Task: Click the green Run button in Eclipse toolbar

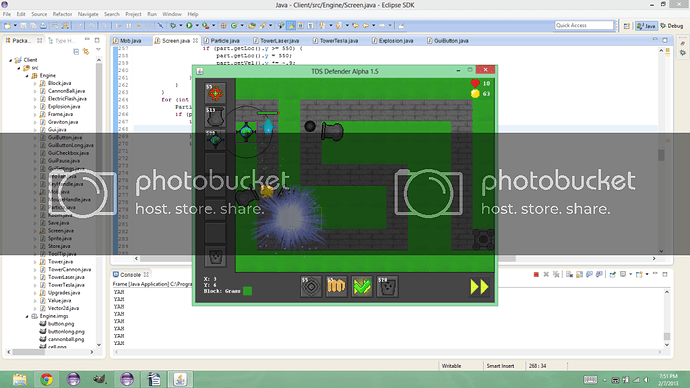Action: click(189, 26)
